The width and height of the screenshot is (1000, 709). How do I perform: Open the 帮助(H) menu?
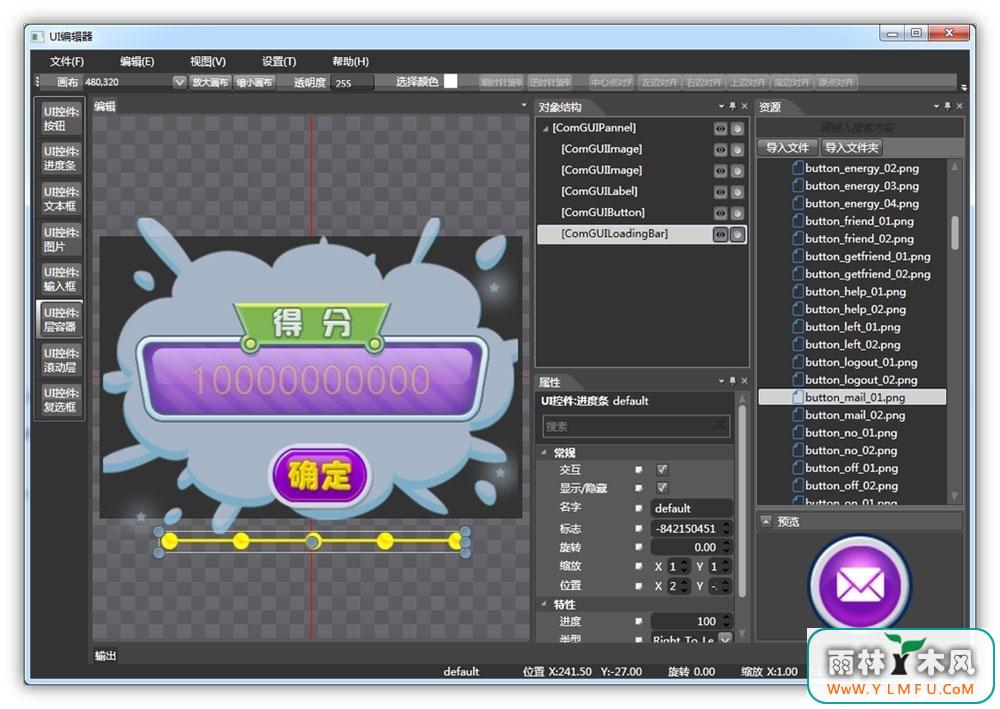(350, 61)
